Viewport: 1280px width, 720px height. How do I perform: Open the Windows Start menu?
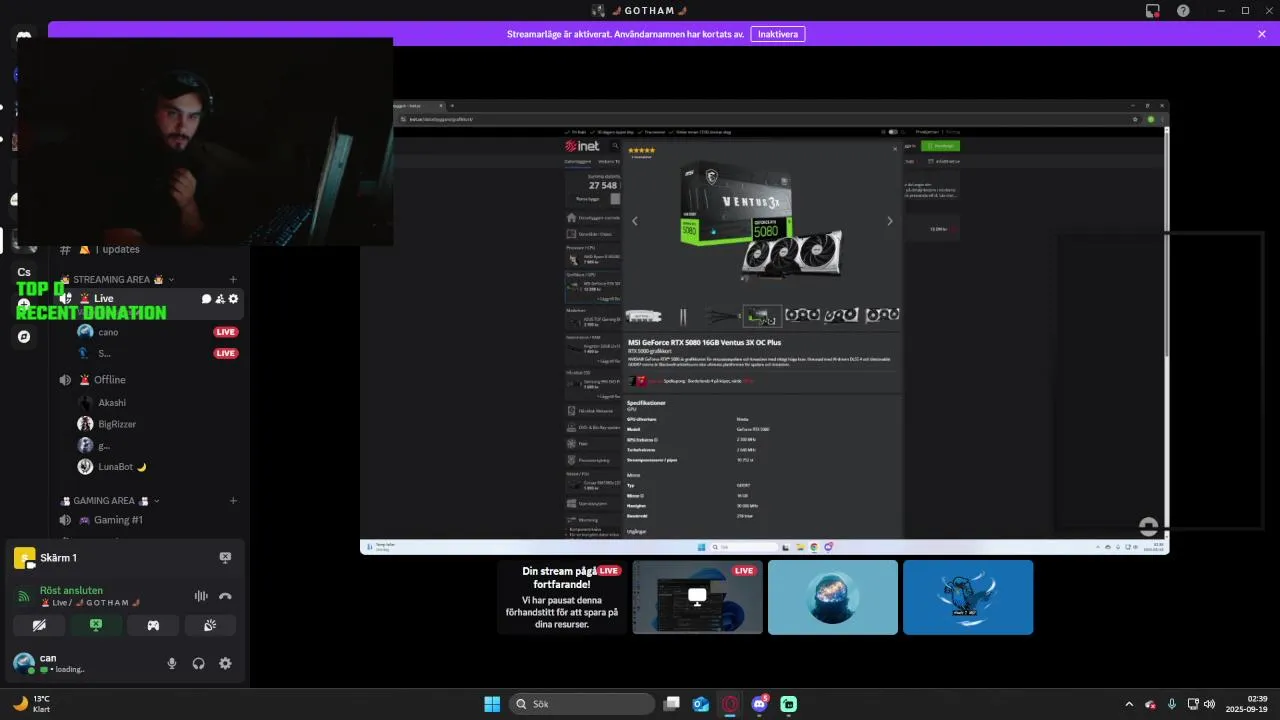pyautogui.click(x=492, y=704)
